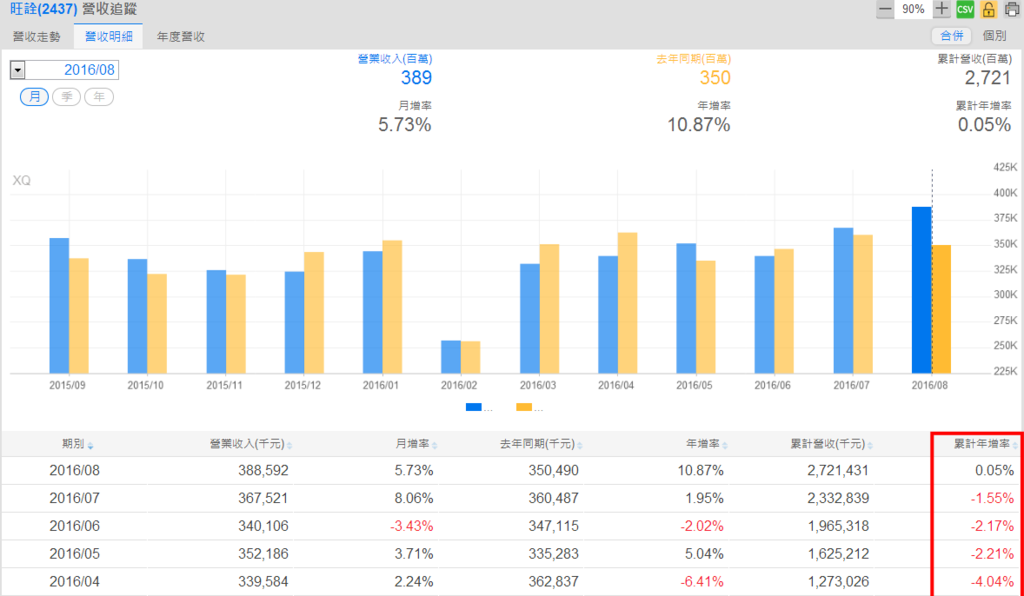
Task: Switch to 合併 consolidated view
Action: click(952, 37)
